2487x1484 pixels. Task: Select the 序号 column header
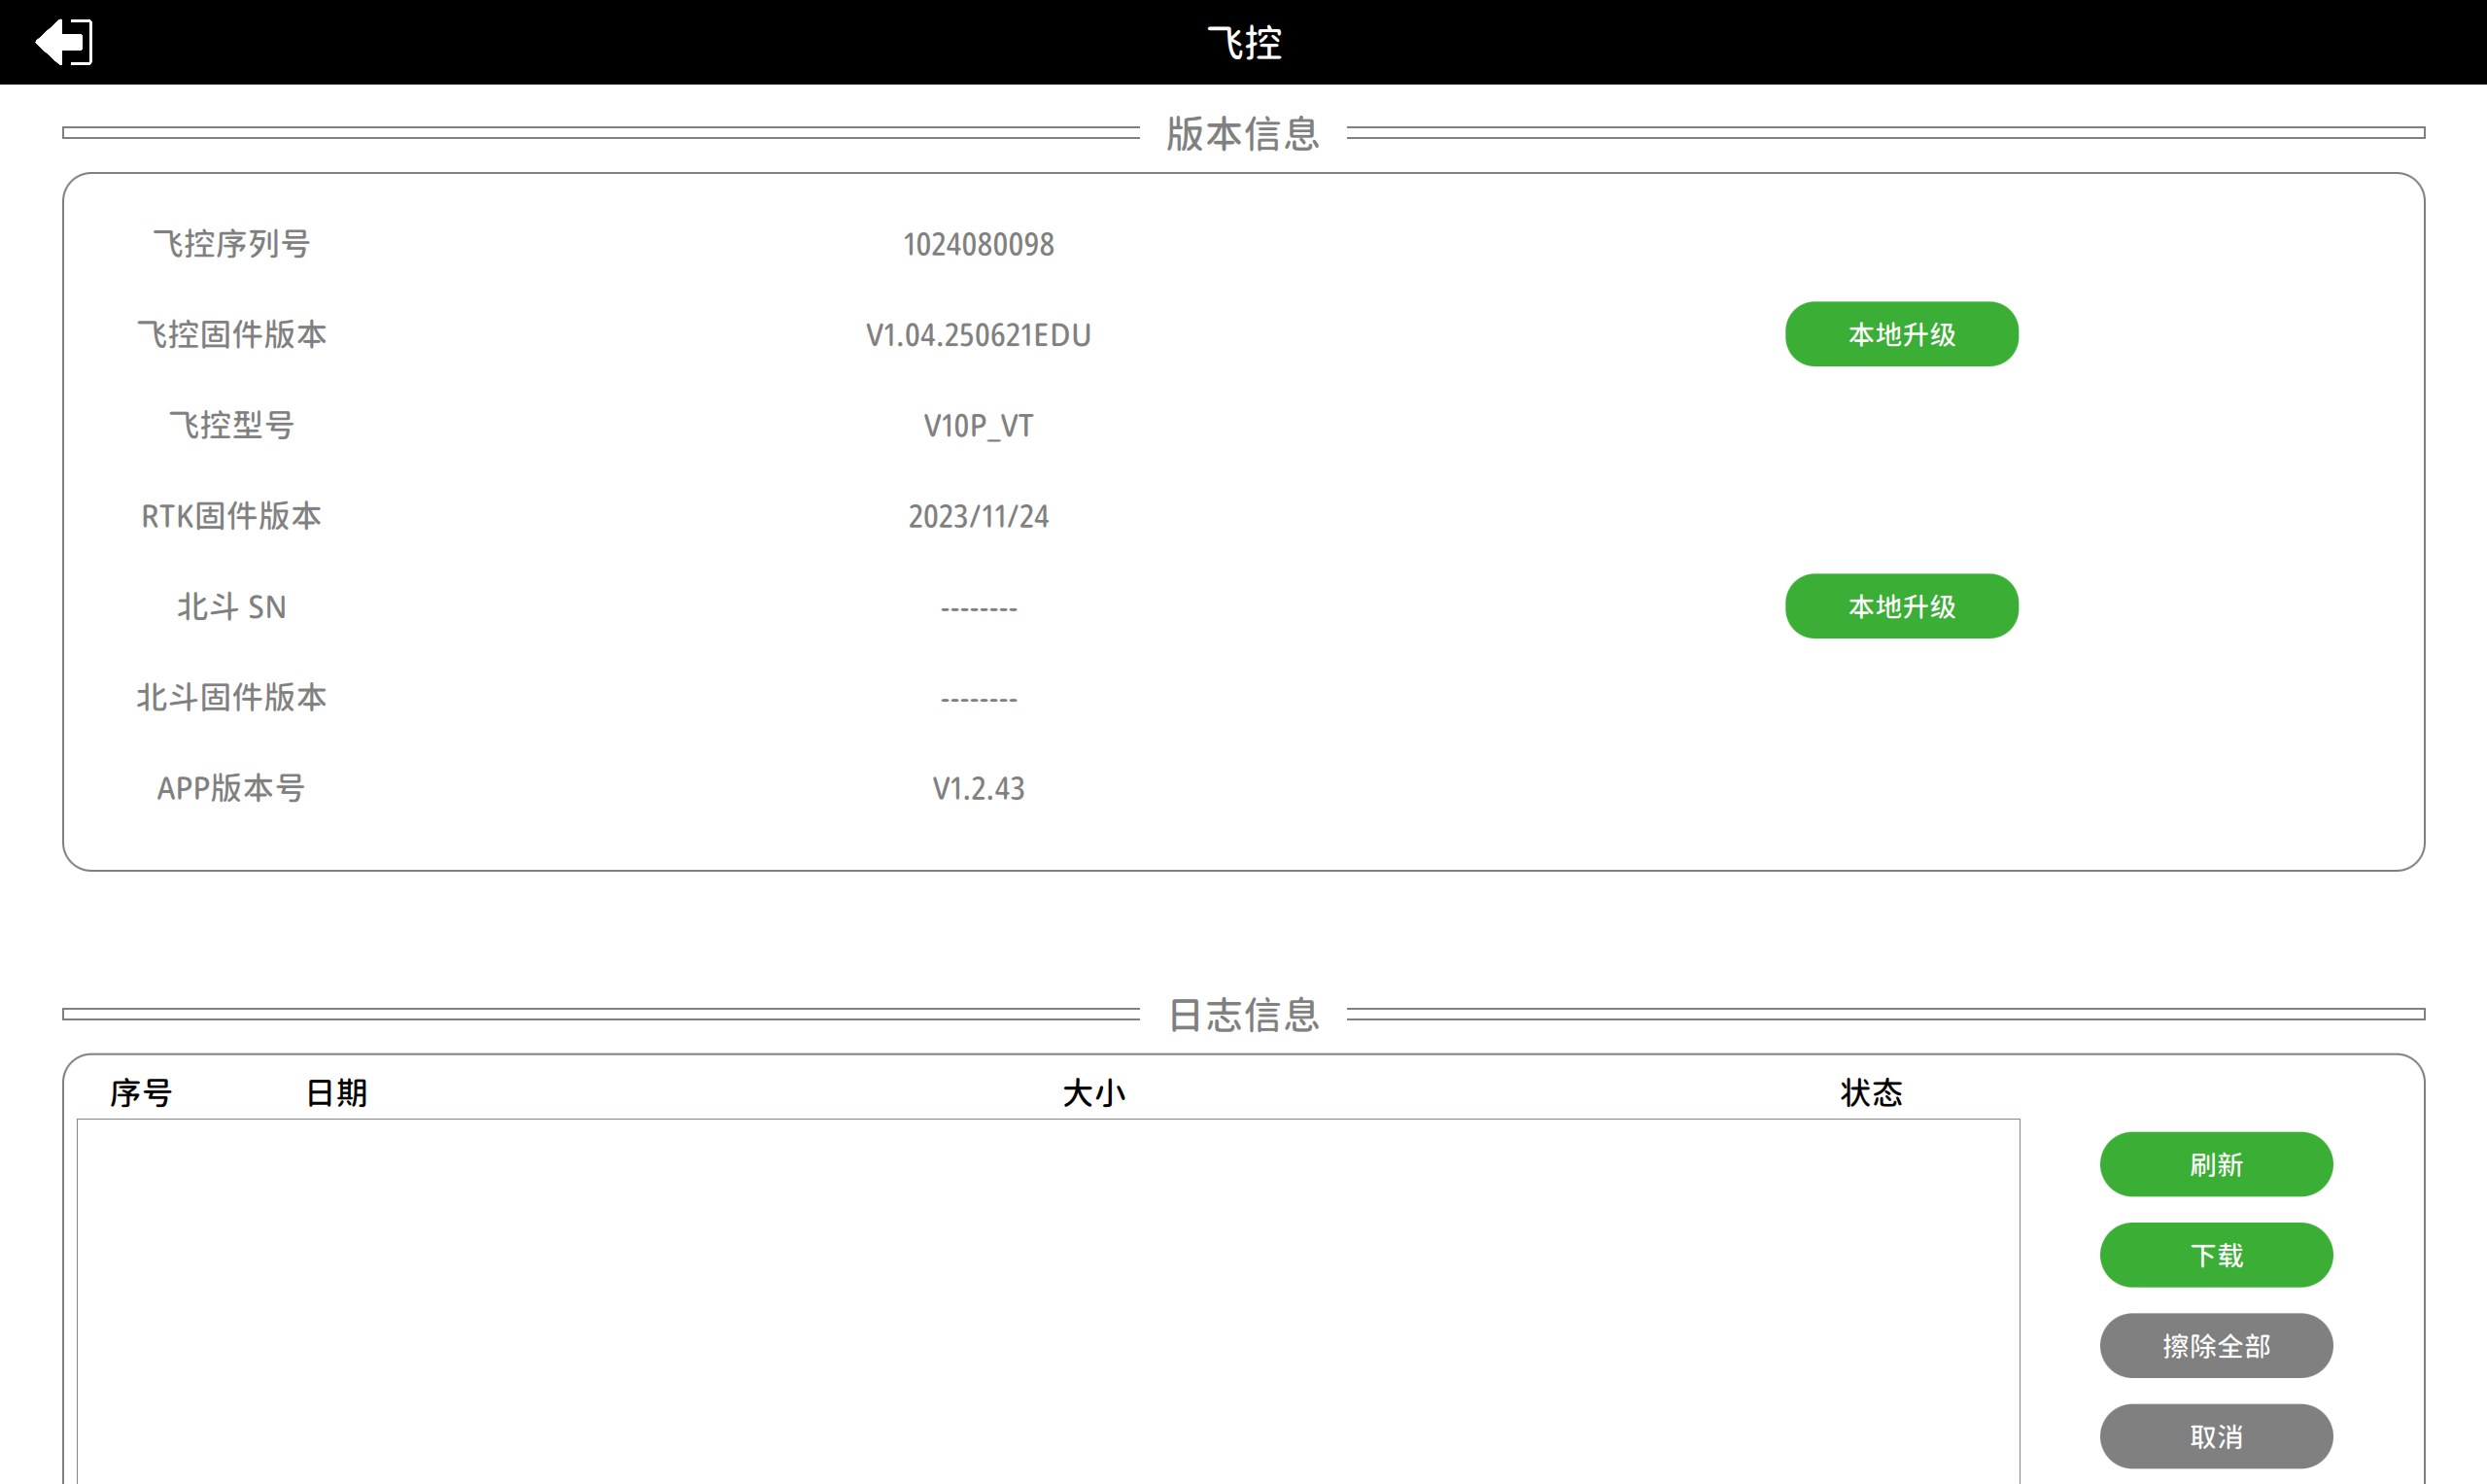141,1093
